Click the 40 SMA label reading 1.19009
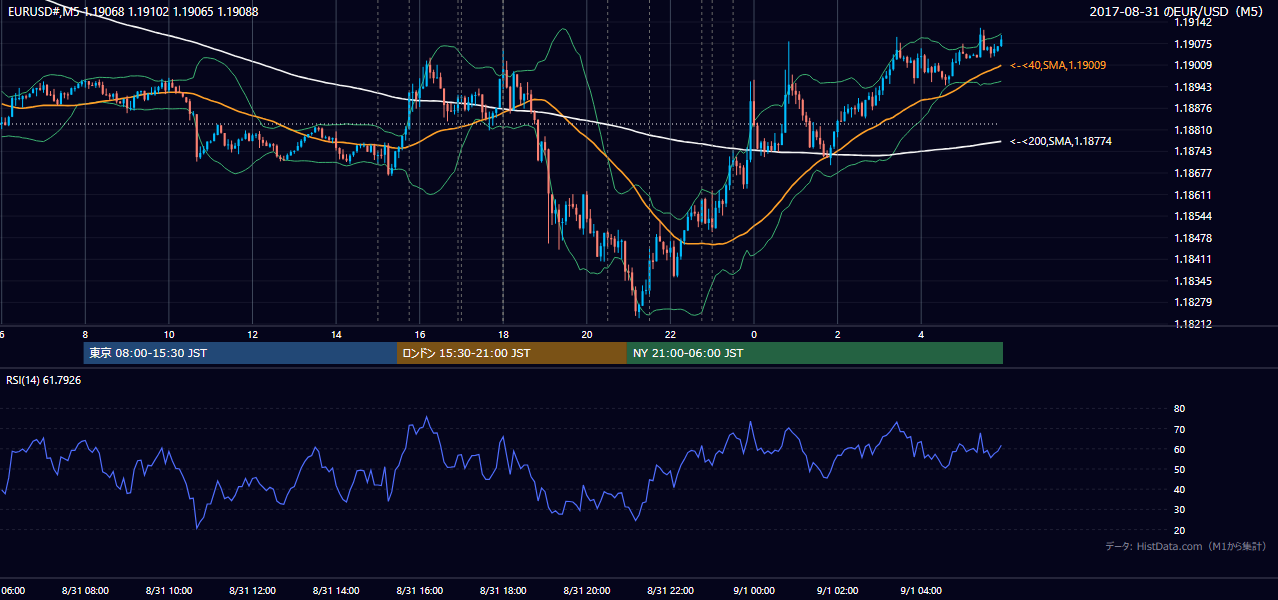1278x600 pixels. [x=1058, y=65]
